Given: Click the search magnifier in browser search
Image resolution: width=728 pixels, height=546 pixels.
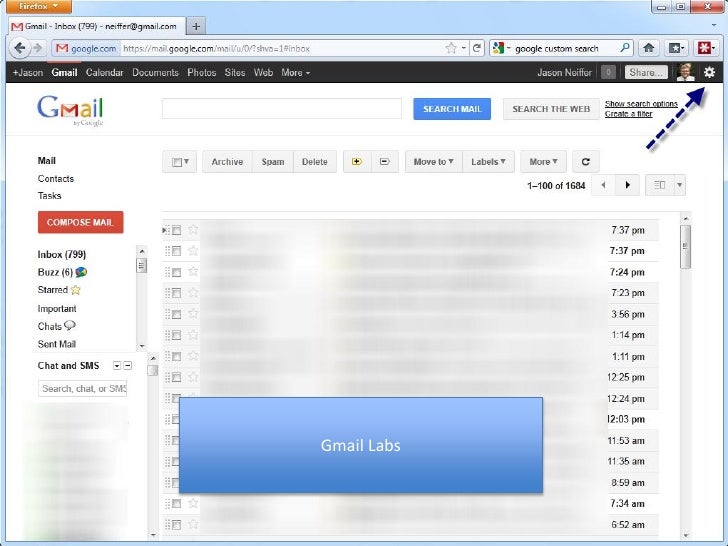Looking at the screenshot, I should 624,48.
